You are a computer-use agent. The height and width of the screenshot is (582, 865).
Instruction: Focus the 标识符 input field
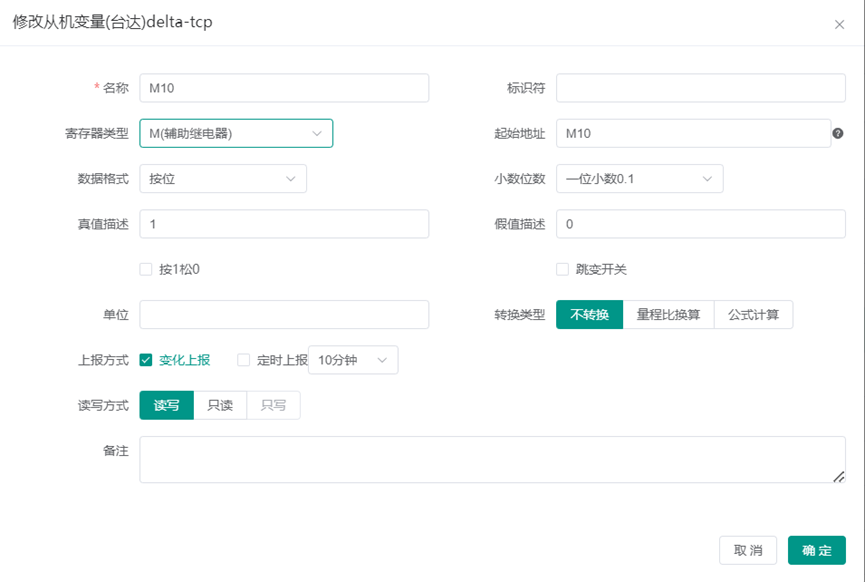[701, 88]
